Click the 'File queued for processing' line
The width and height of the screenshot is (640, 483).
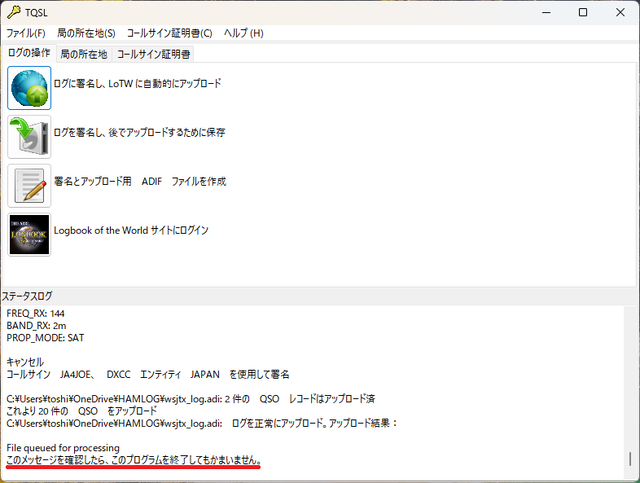click(63, 448)
